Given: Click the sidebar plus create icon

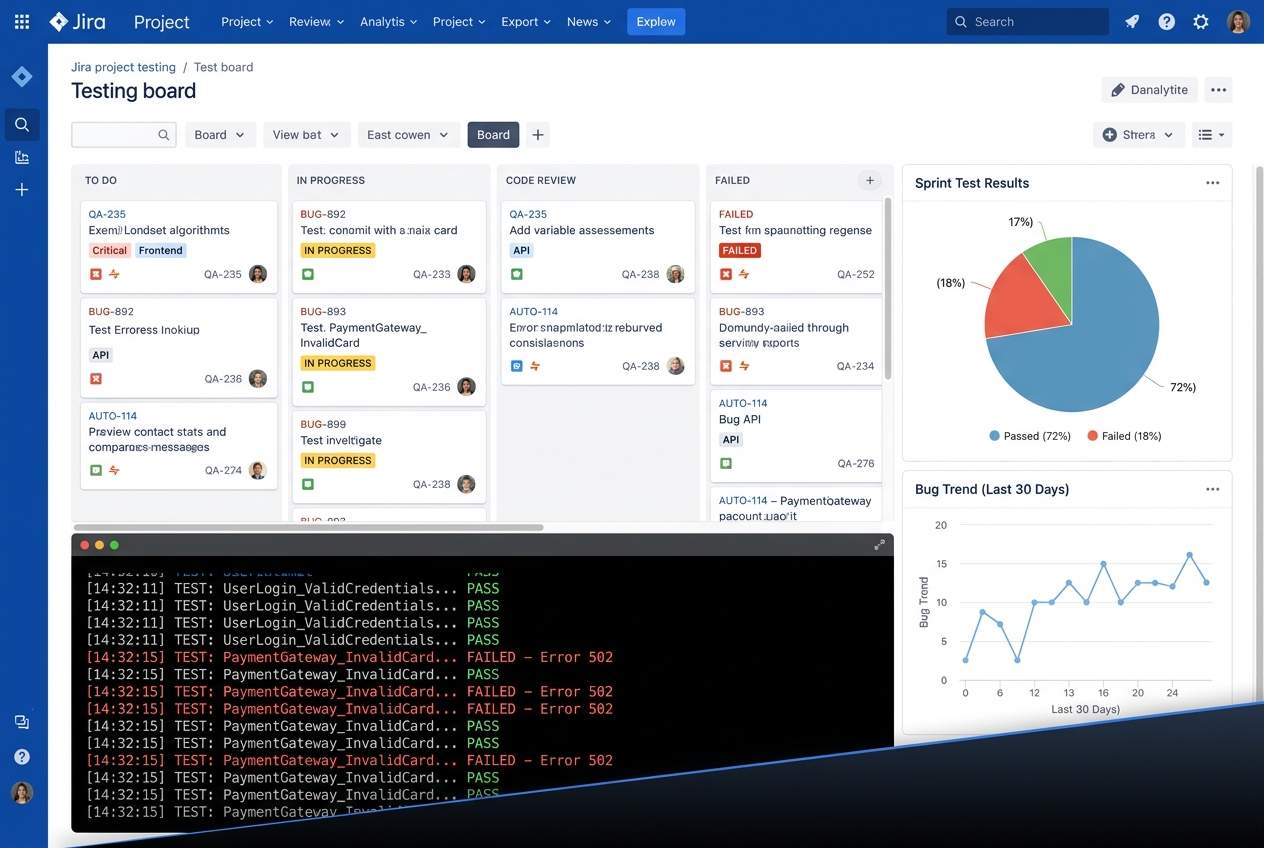Looking at the screenshot, I should [x=22, y=189].
